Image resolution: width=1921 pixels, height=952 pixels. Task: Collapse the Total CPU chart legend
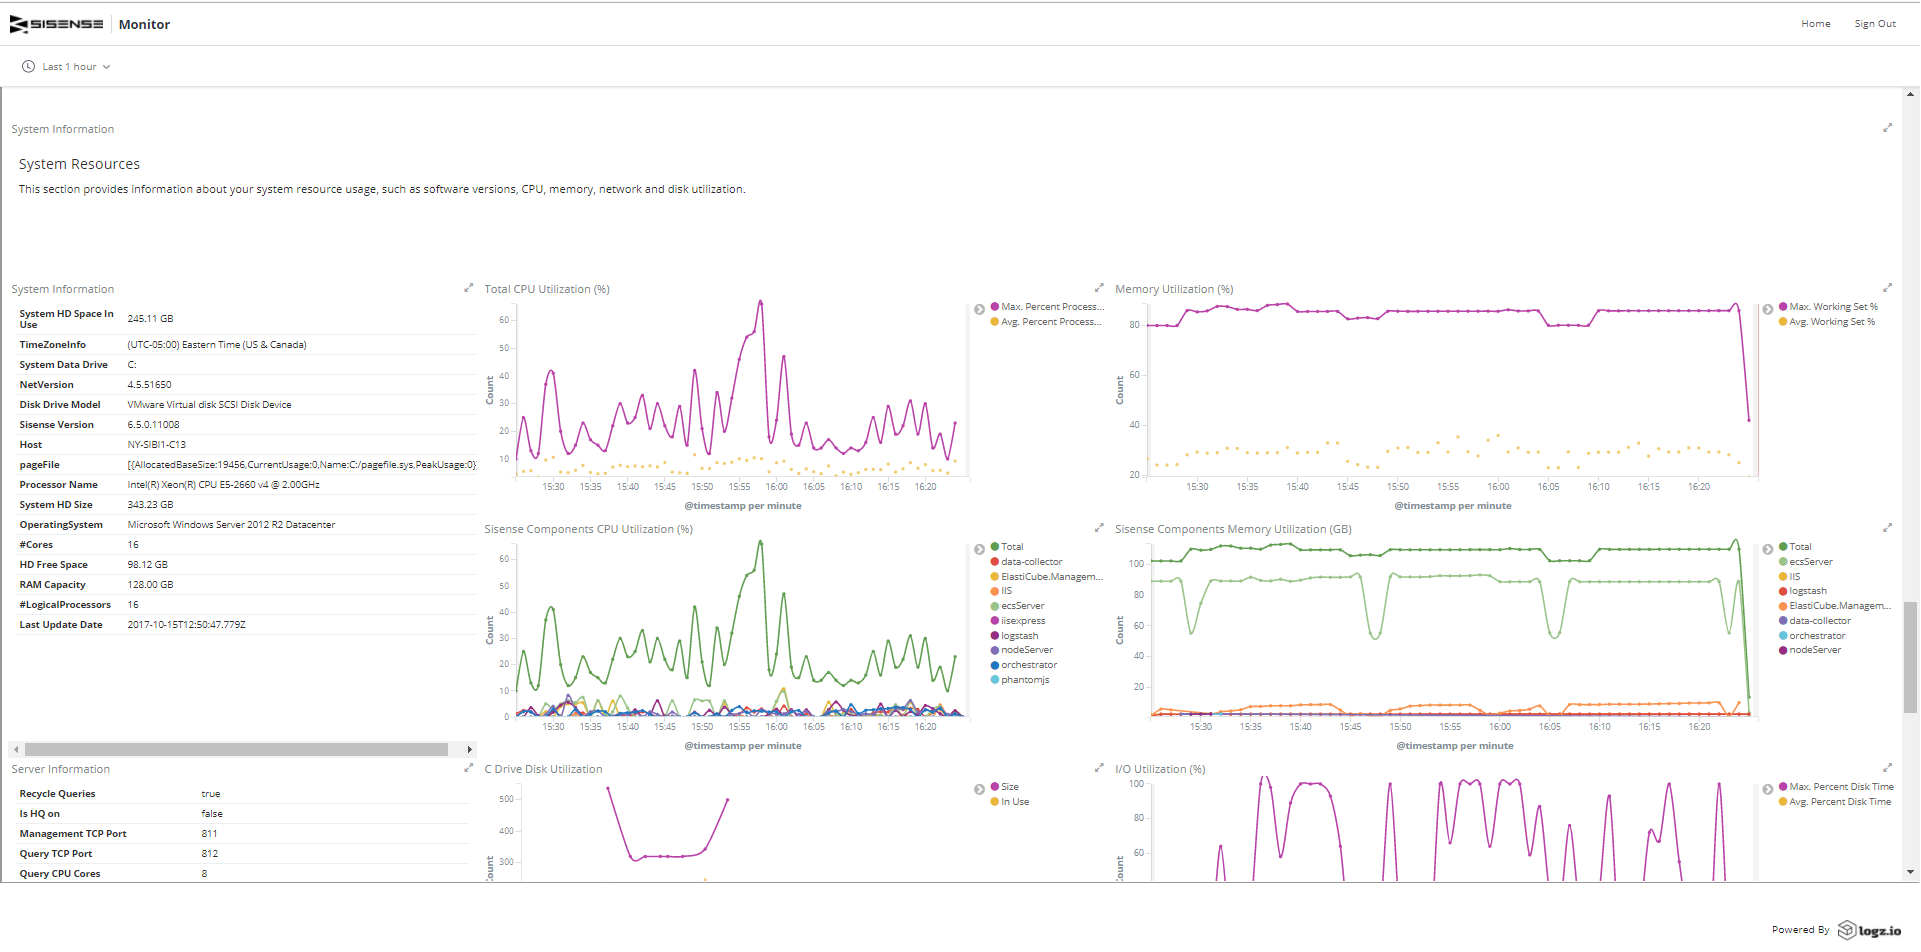(x=979, y=308)
